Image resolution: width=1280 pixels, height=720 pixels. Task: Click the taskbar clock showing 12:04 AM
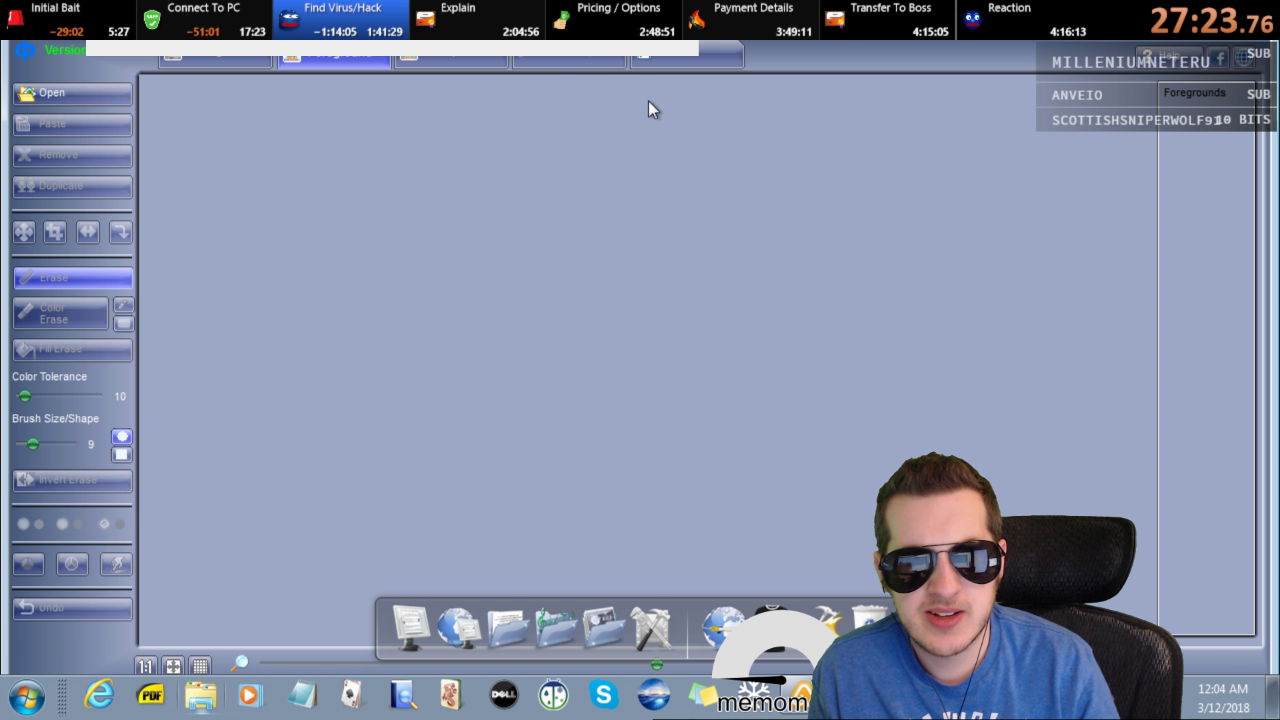click(1223, 698)
